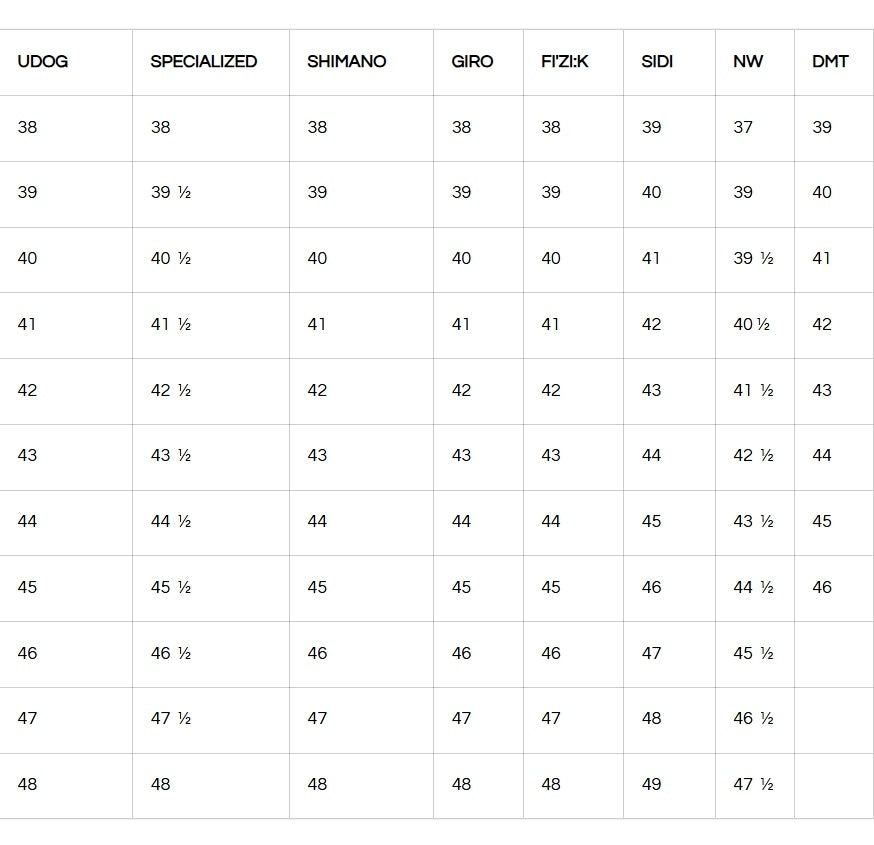
Task: Select 47 ½ in the SPECIALIZED column
Action: pos(171,719)
